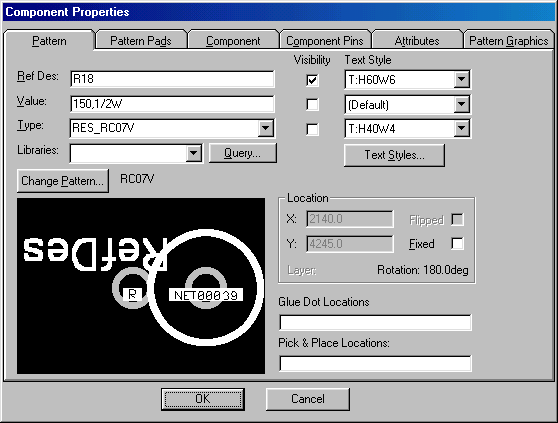Image resolution: width=558 pixels, height=423 pixels.
Task: Click the Location Y field 4245.0
Action: point(350,244)
